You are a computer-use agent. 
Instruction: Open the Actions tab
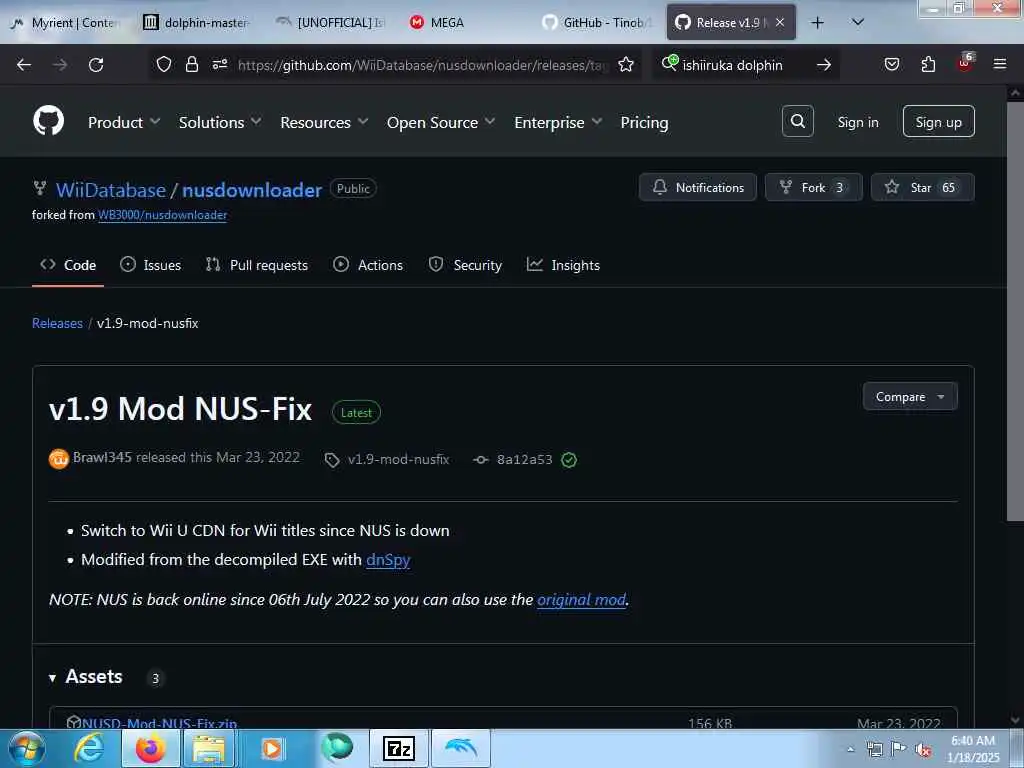(x=368, y=264)
